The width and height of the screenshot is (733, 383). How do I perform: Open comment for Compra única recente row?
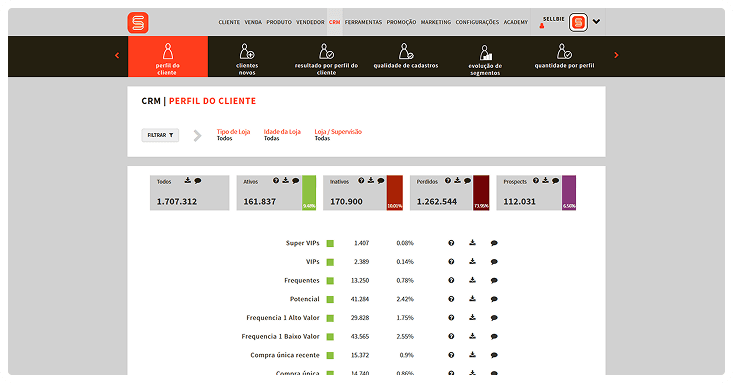[x=494, y=355]
